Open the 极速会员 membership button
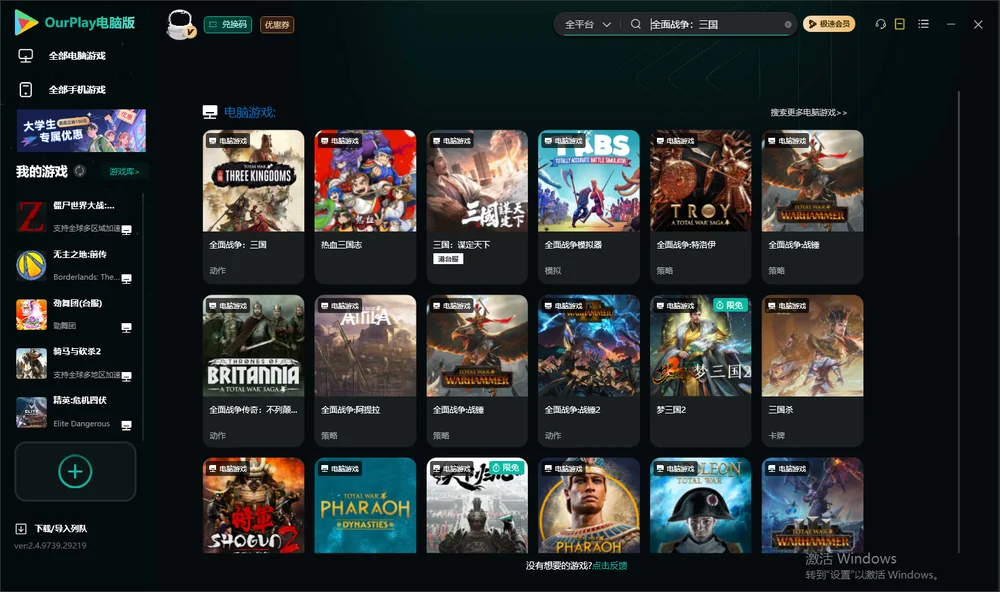 pyautogui.click(x=829, y=24)
